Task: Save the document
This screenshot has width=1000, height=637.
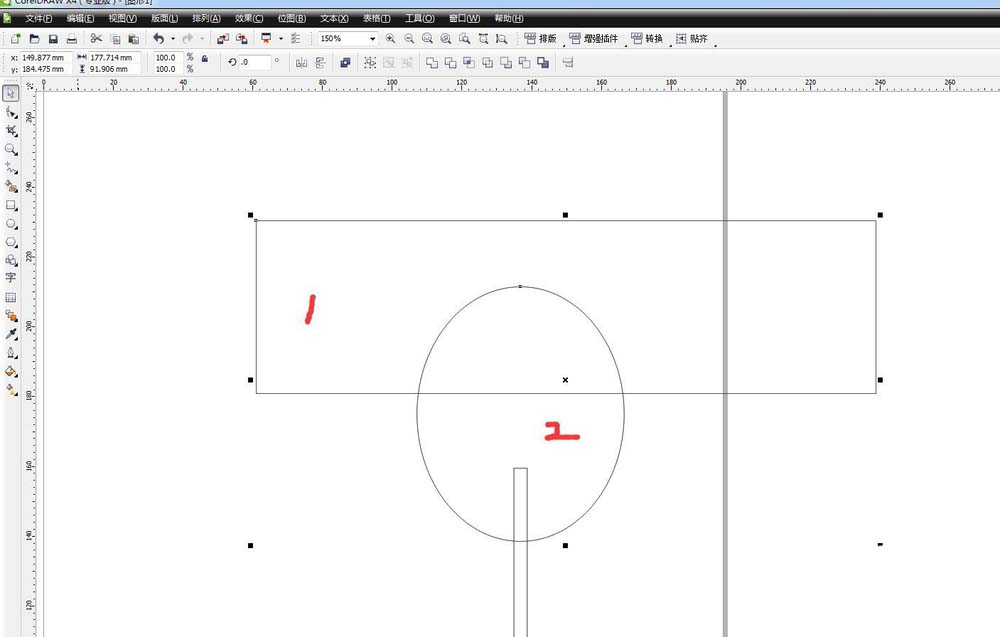Action: tap(53, 39)
